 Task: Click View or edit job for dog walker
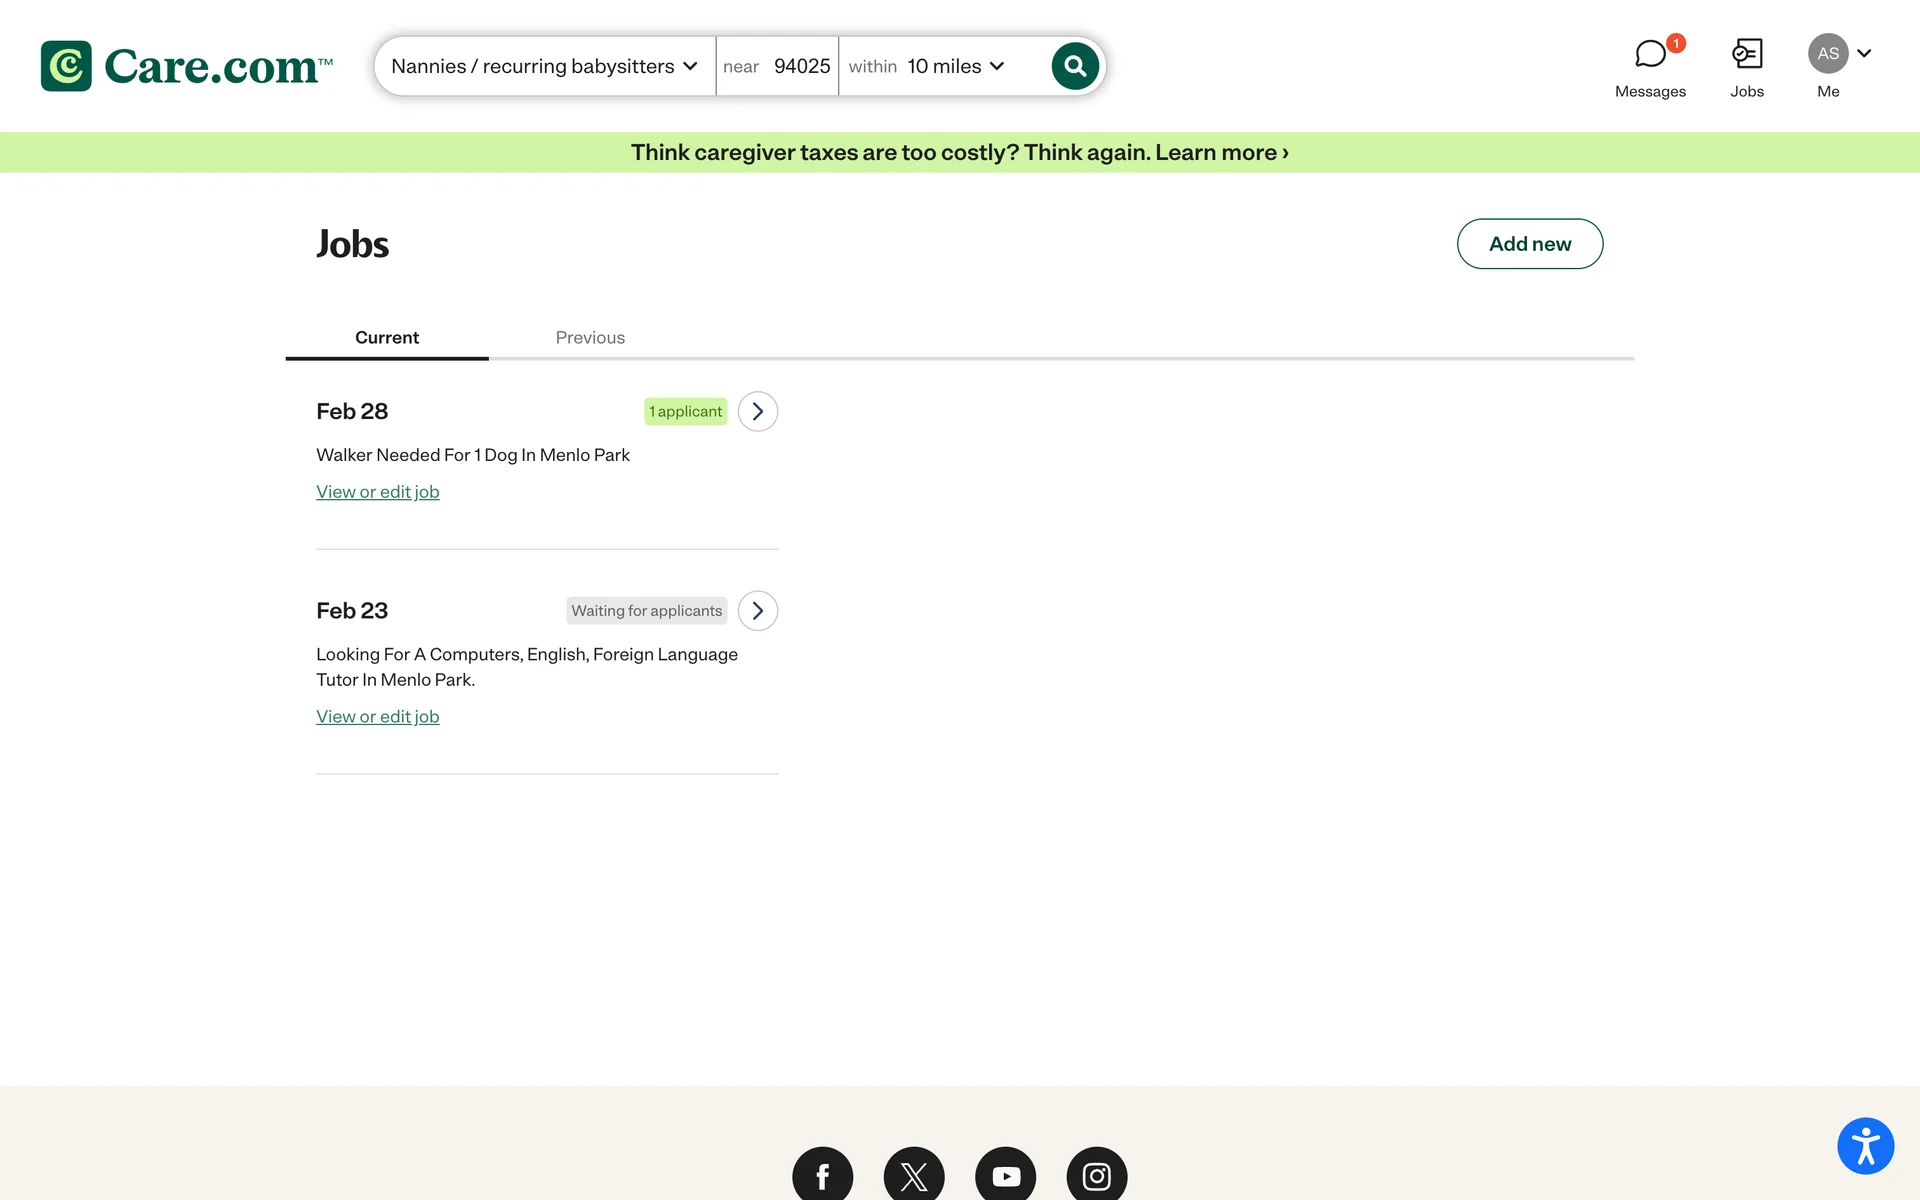[377, 492]
